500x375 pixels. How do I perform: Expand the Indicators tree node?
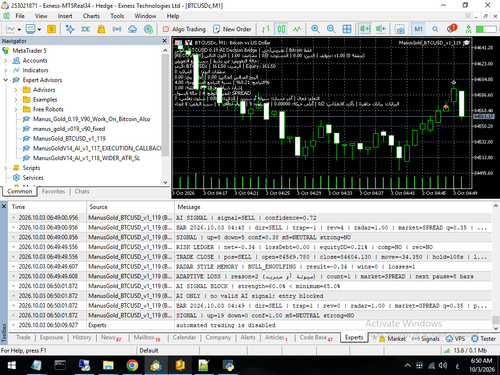(x=6, y=70)
